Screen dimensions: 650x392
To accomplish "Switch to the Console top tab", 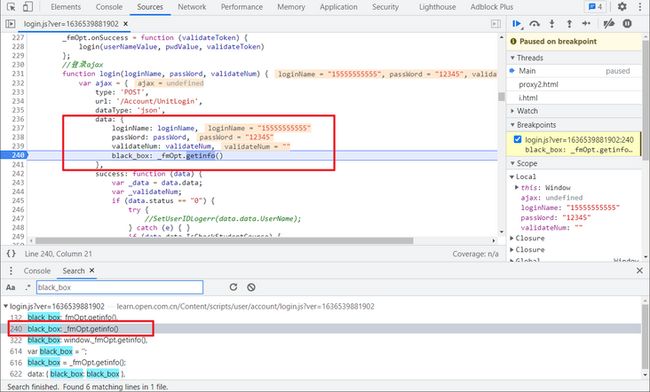I will 109,7.
